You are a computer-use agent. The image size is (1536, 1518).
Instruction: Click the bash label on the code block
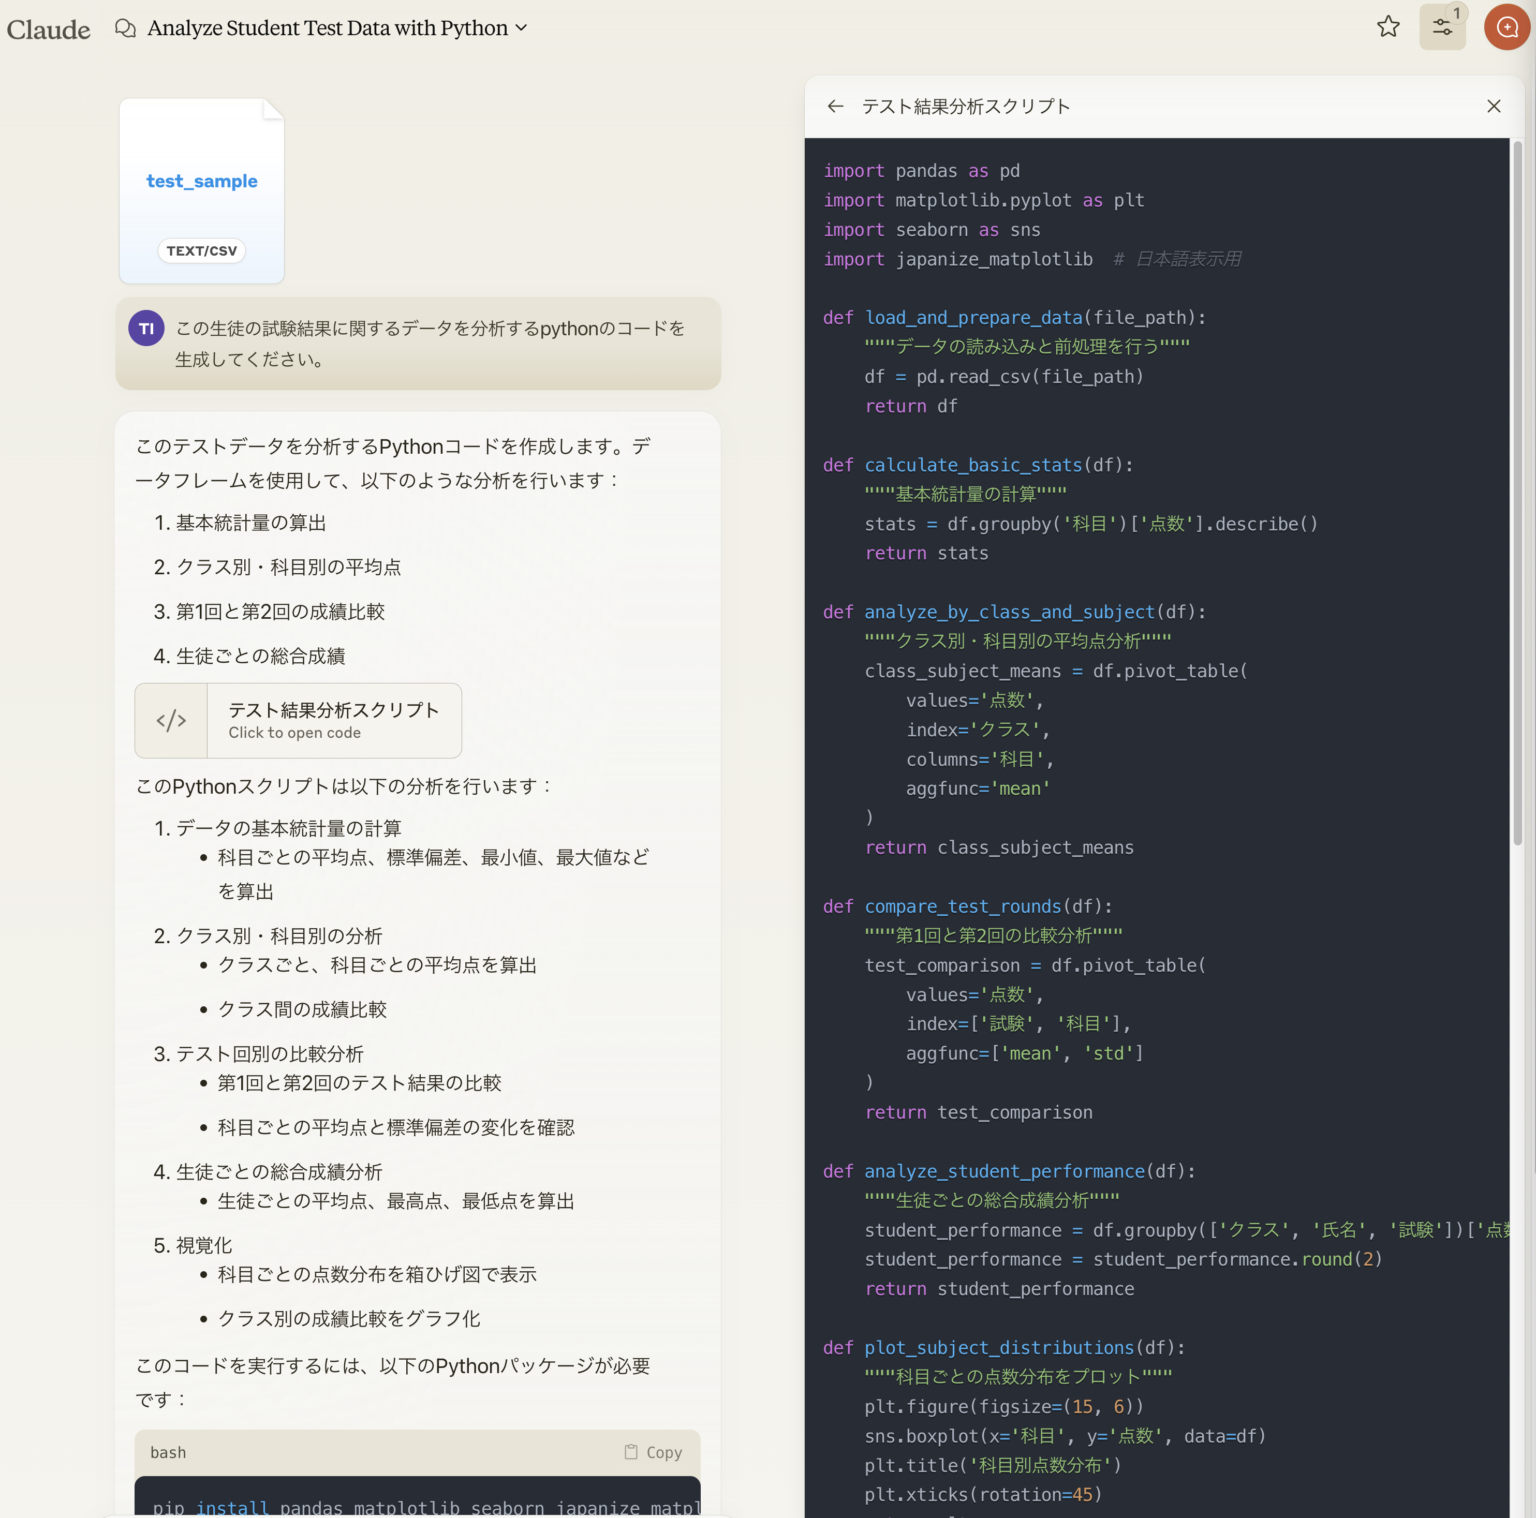(x=167, y=1452)
